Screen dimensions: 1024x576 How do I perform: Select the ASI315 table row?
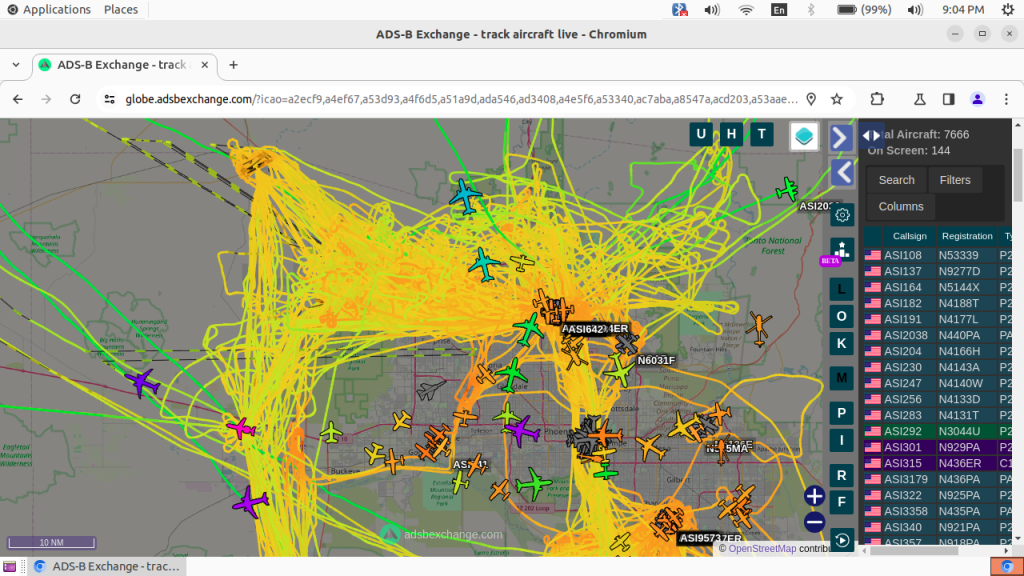point(938,463)
